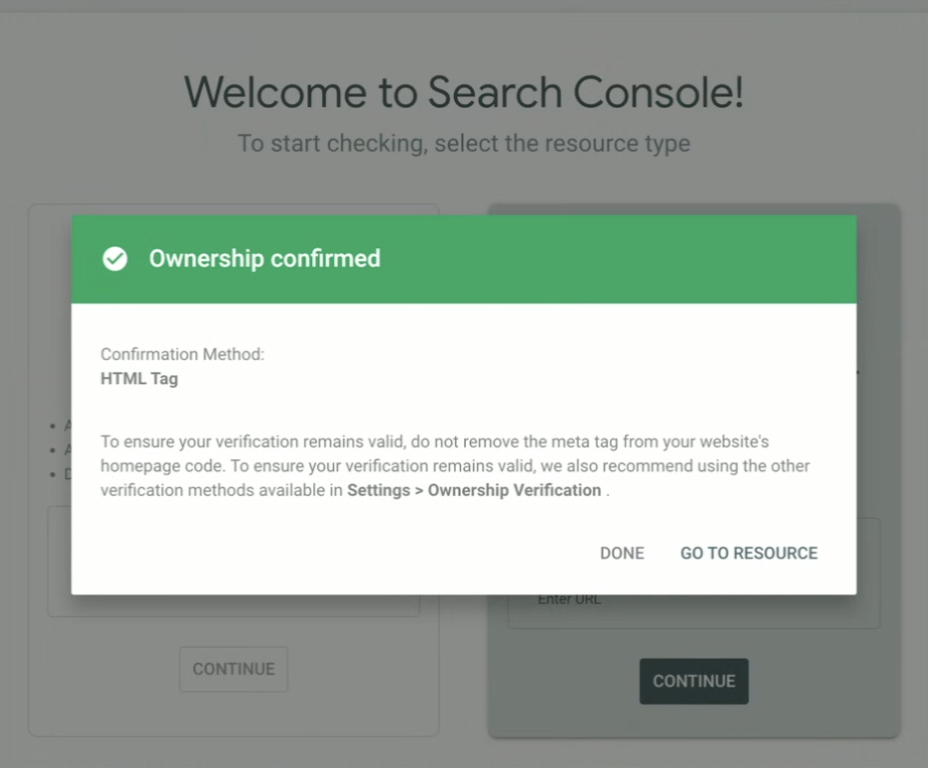The width and height of the screenshot is (928, 768).
Task: Click the Confirmation Method: label
Action: point(182,354)
